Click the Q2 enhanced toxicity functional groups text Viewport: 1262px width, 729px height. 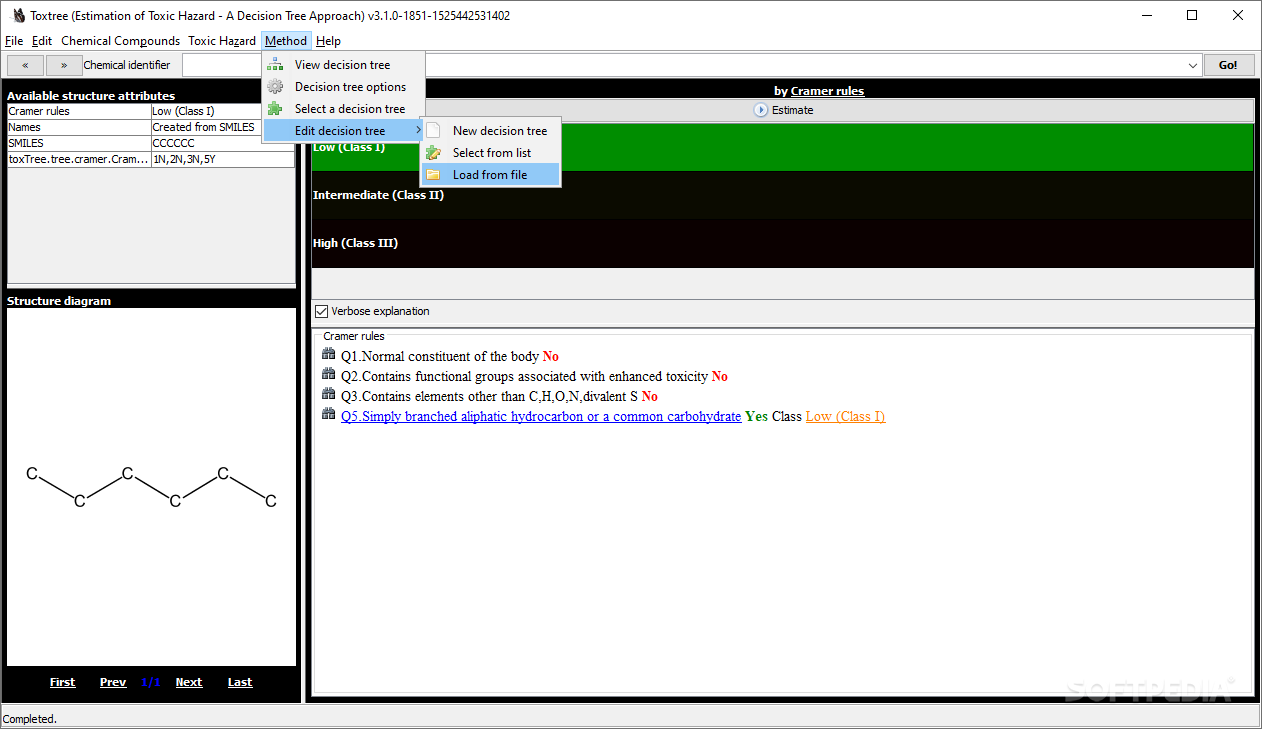point(524,376)
